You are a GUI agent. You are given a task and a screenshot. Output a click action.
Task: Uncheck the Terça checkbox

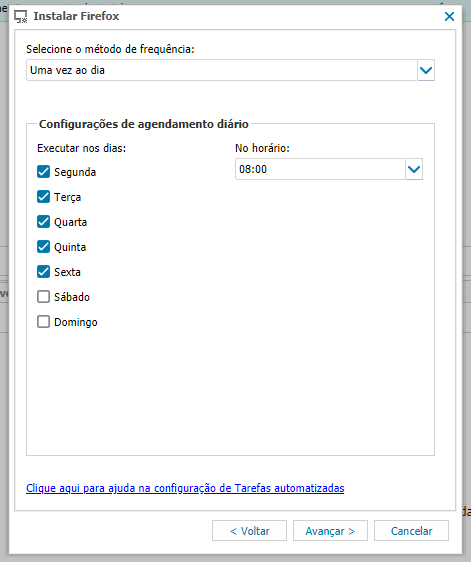point(43,197)
